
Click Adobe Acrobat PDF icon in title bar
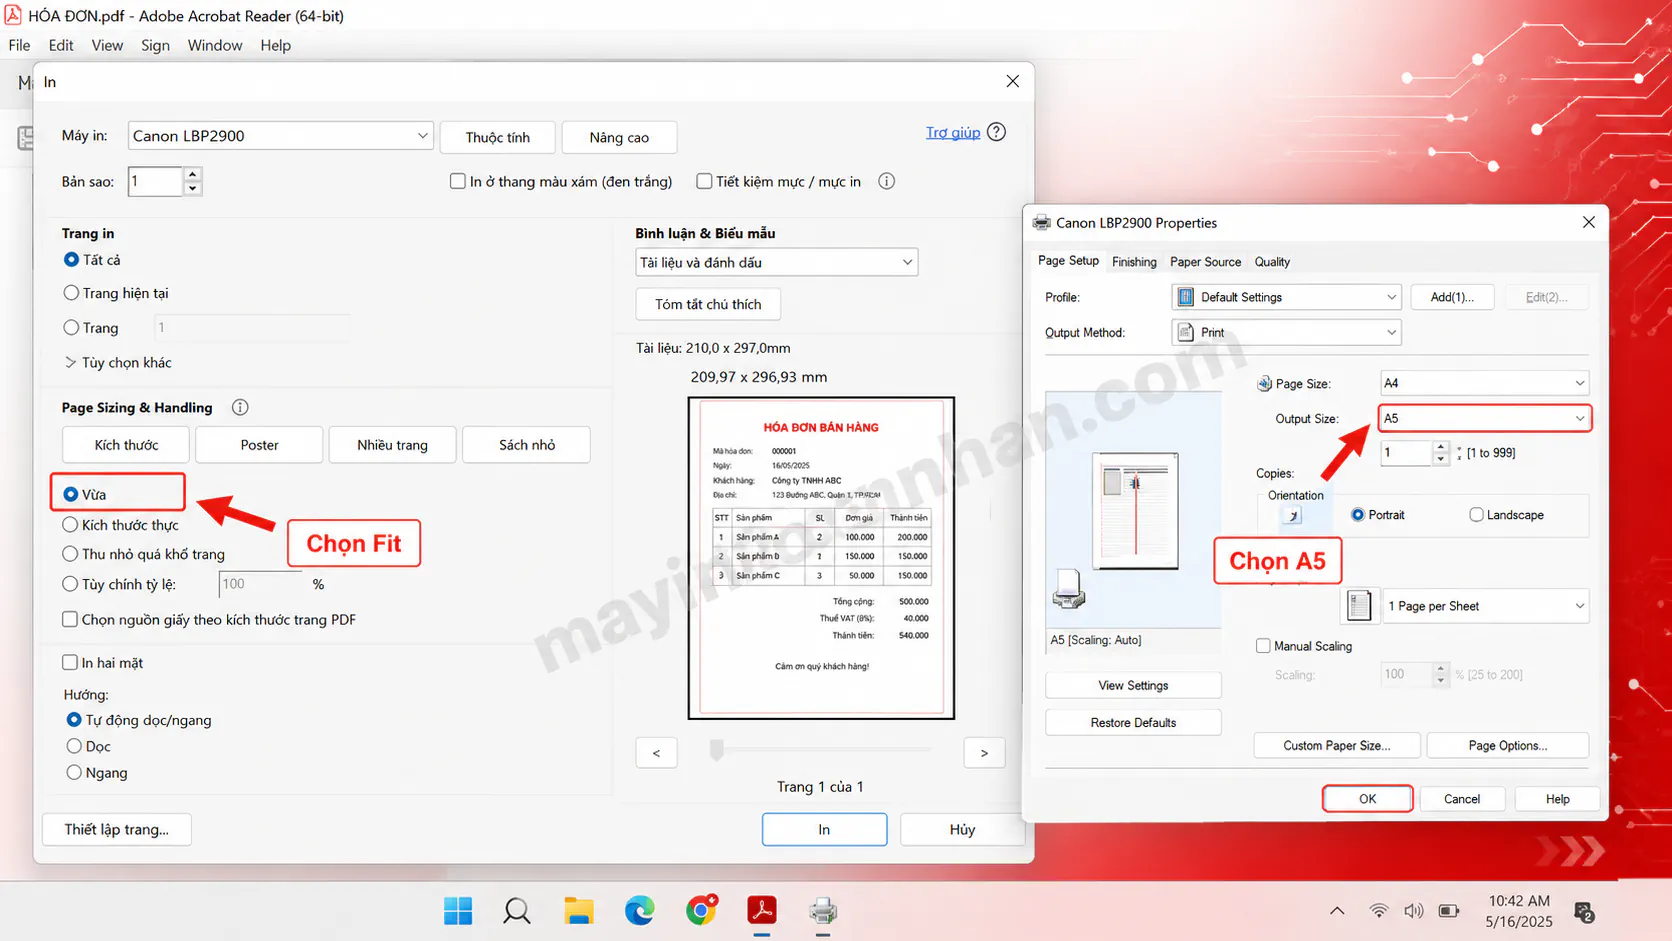point(12,15)
